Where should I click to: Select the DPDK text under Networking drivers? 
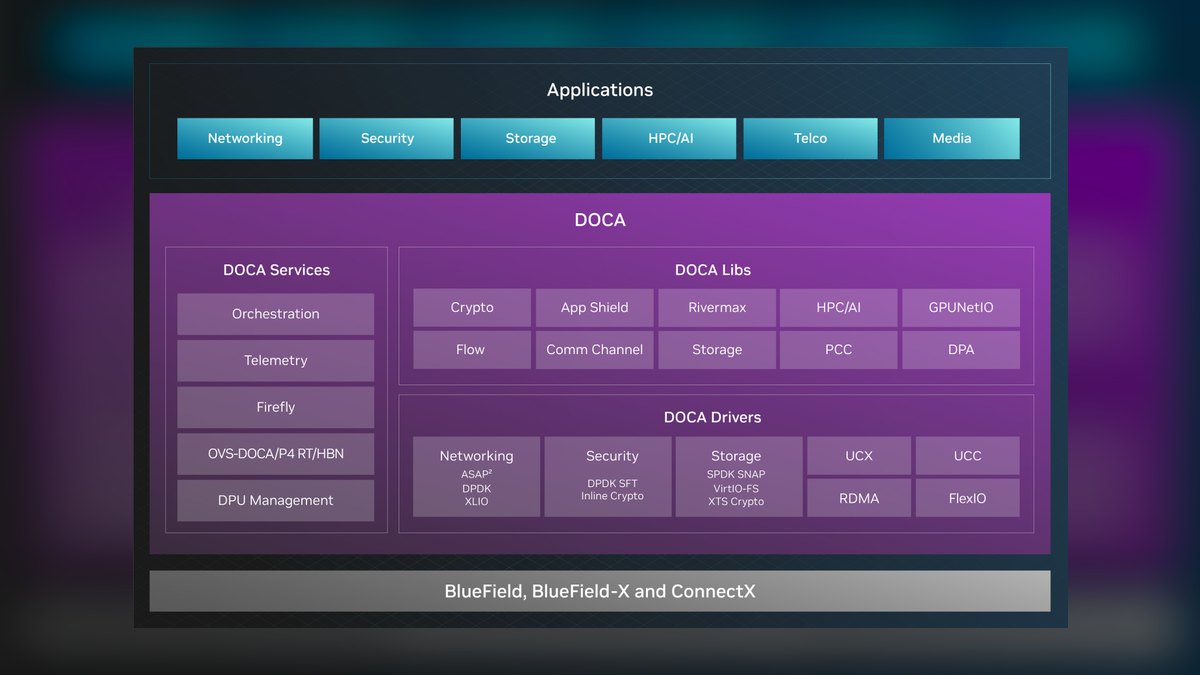point(477,489)
